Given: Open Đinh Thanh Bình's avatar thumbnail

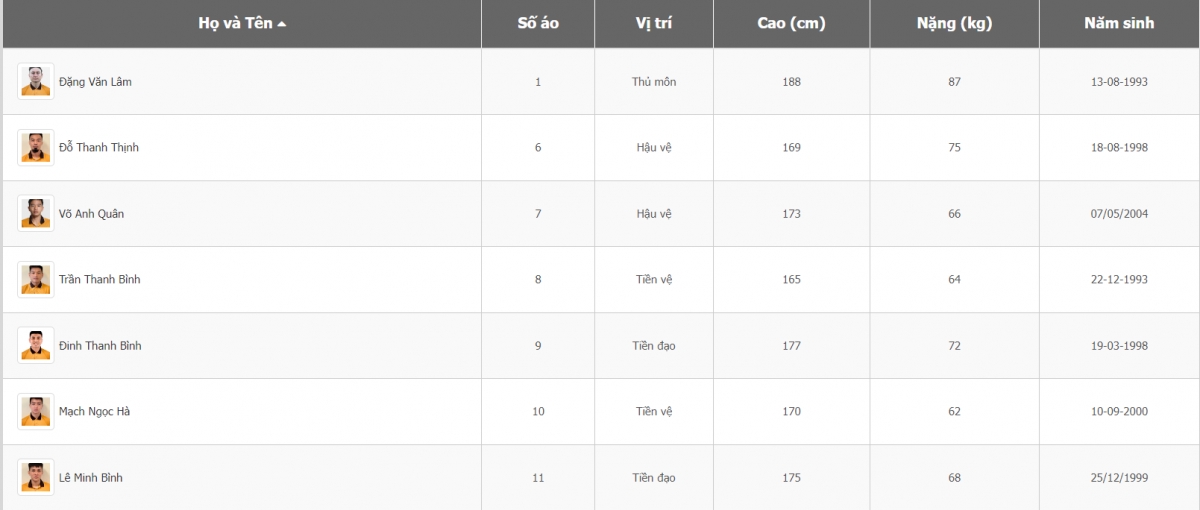Looking at the screenshot, I should tap(36, 345).
